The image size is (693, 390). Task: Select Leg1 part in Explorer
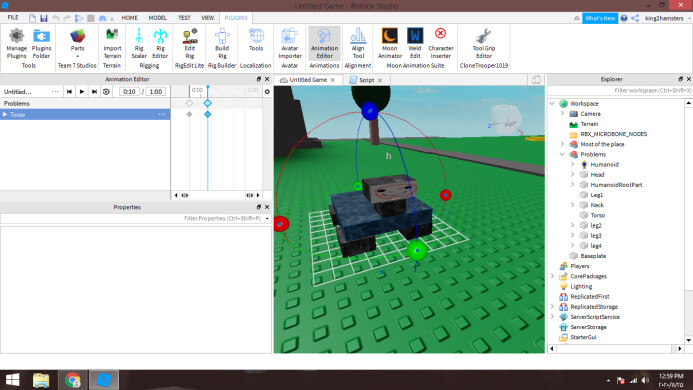[596, 195]
